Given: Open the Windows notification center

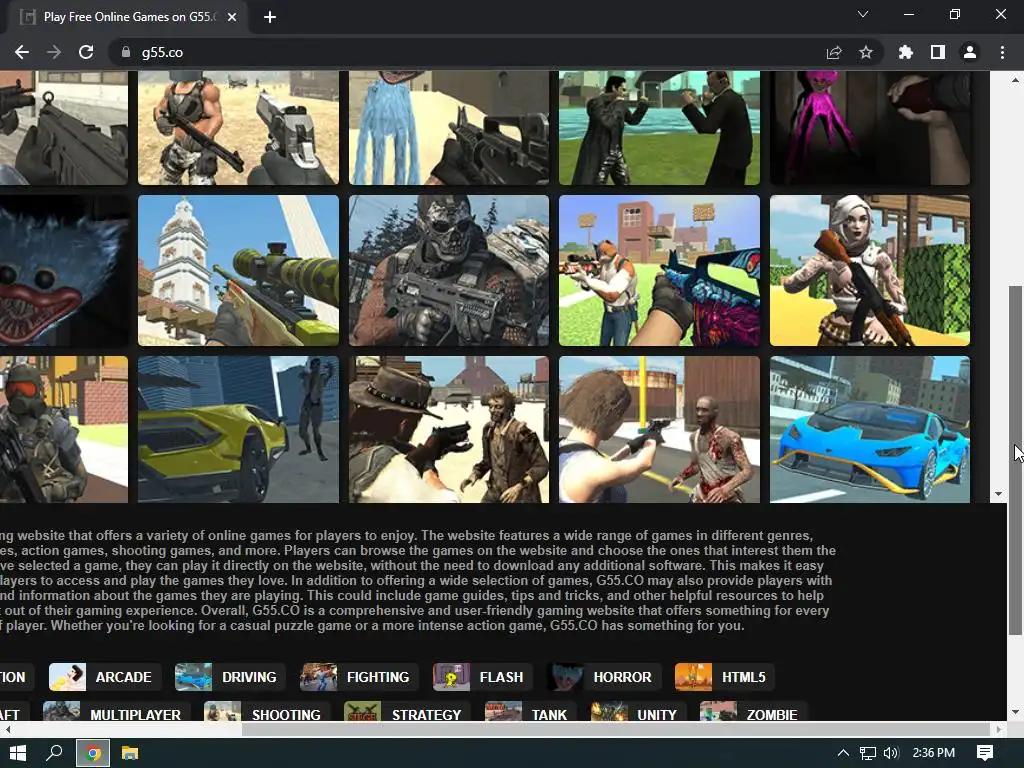Looking at the screenshot, I should [985, 753].
